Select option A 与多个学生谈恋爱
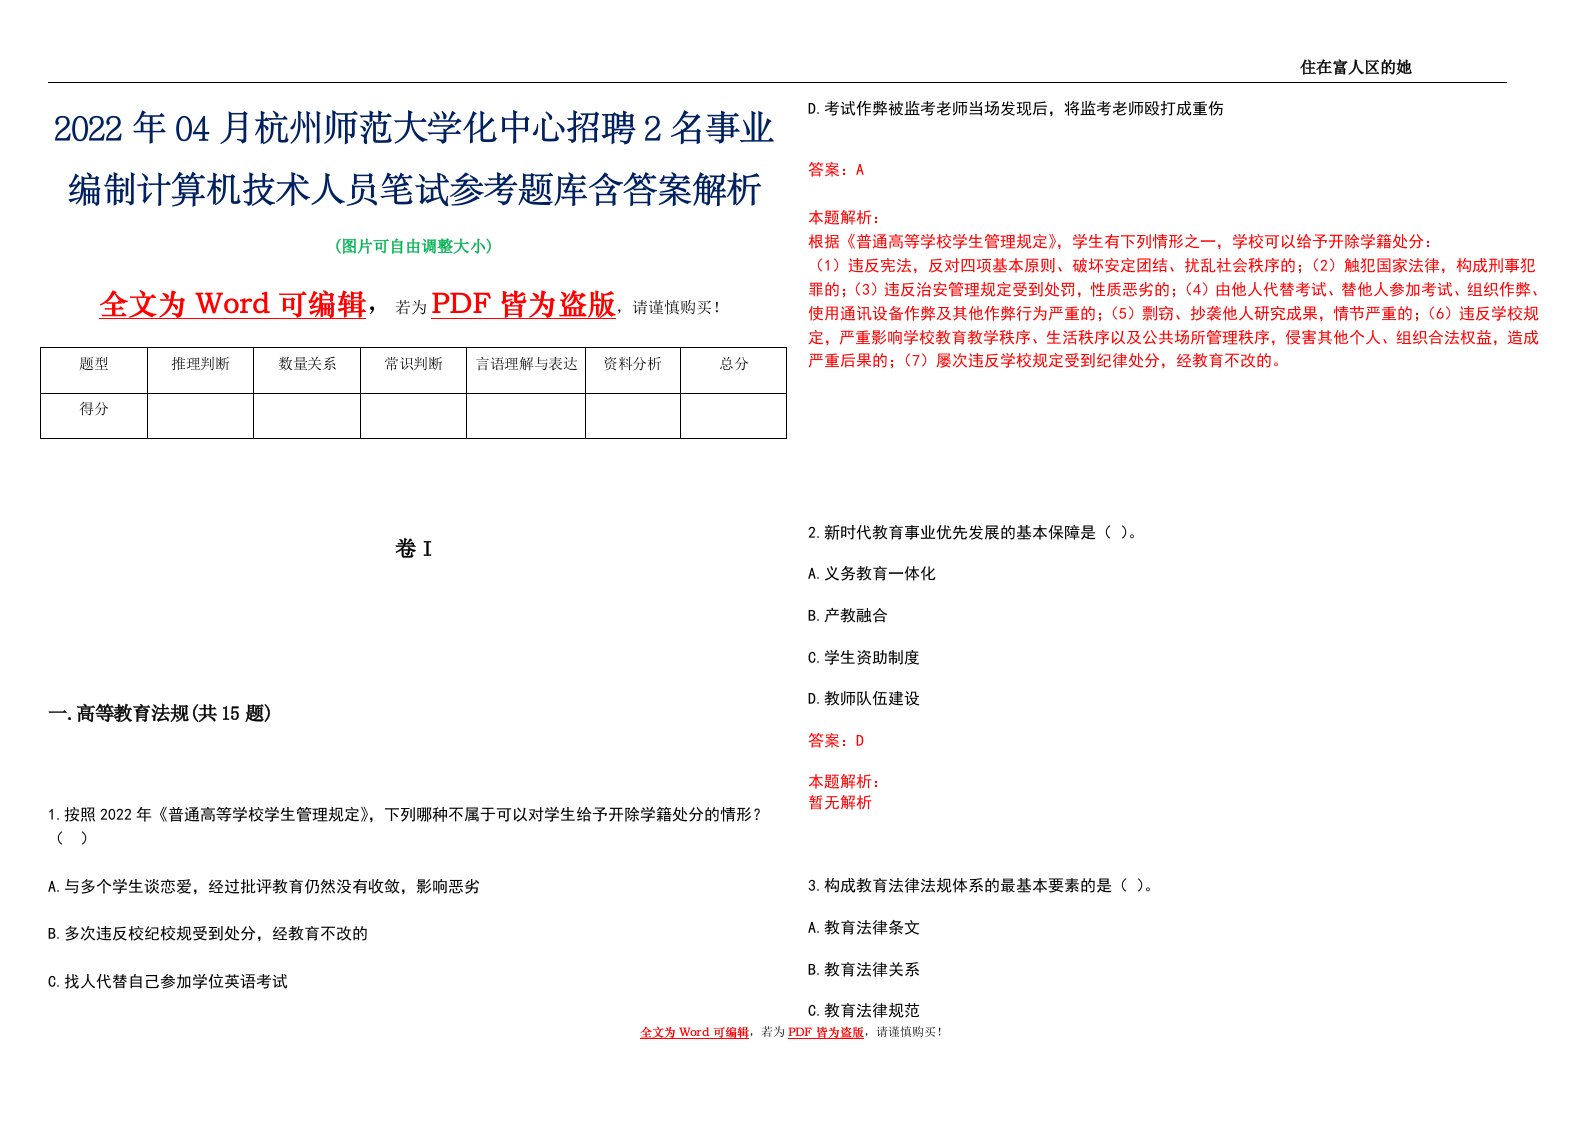The image size is (1587, 1122). coord(264,886)
